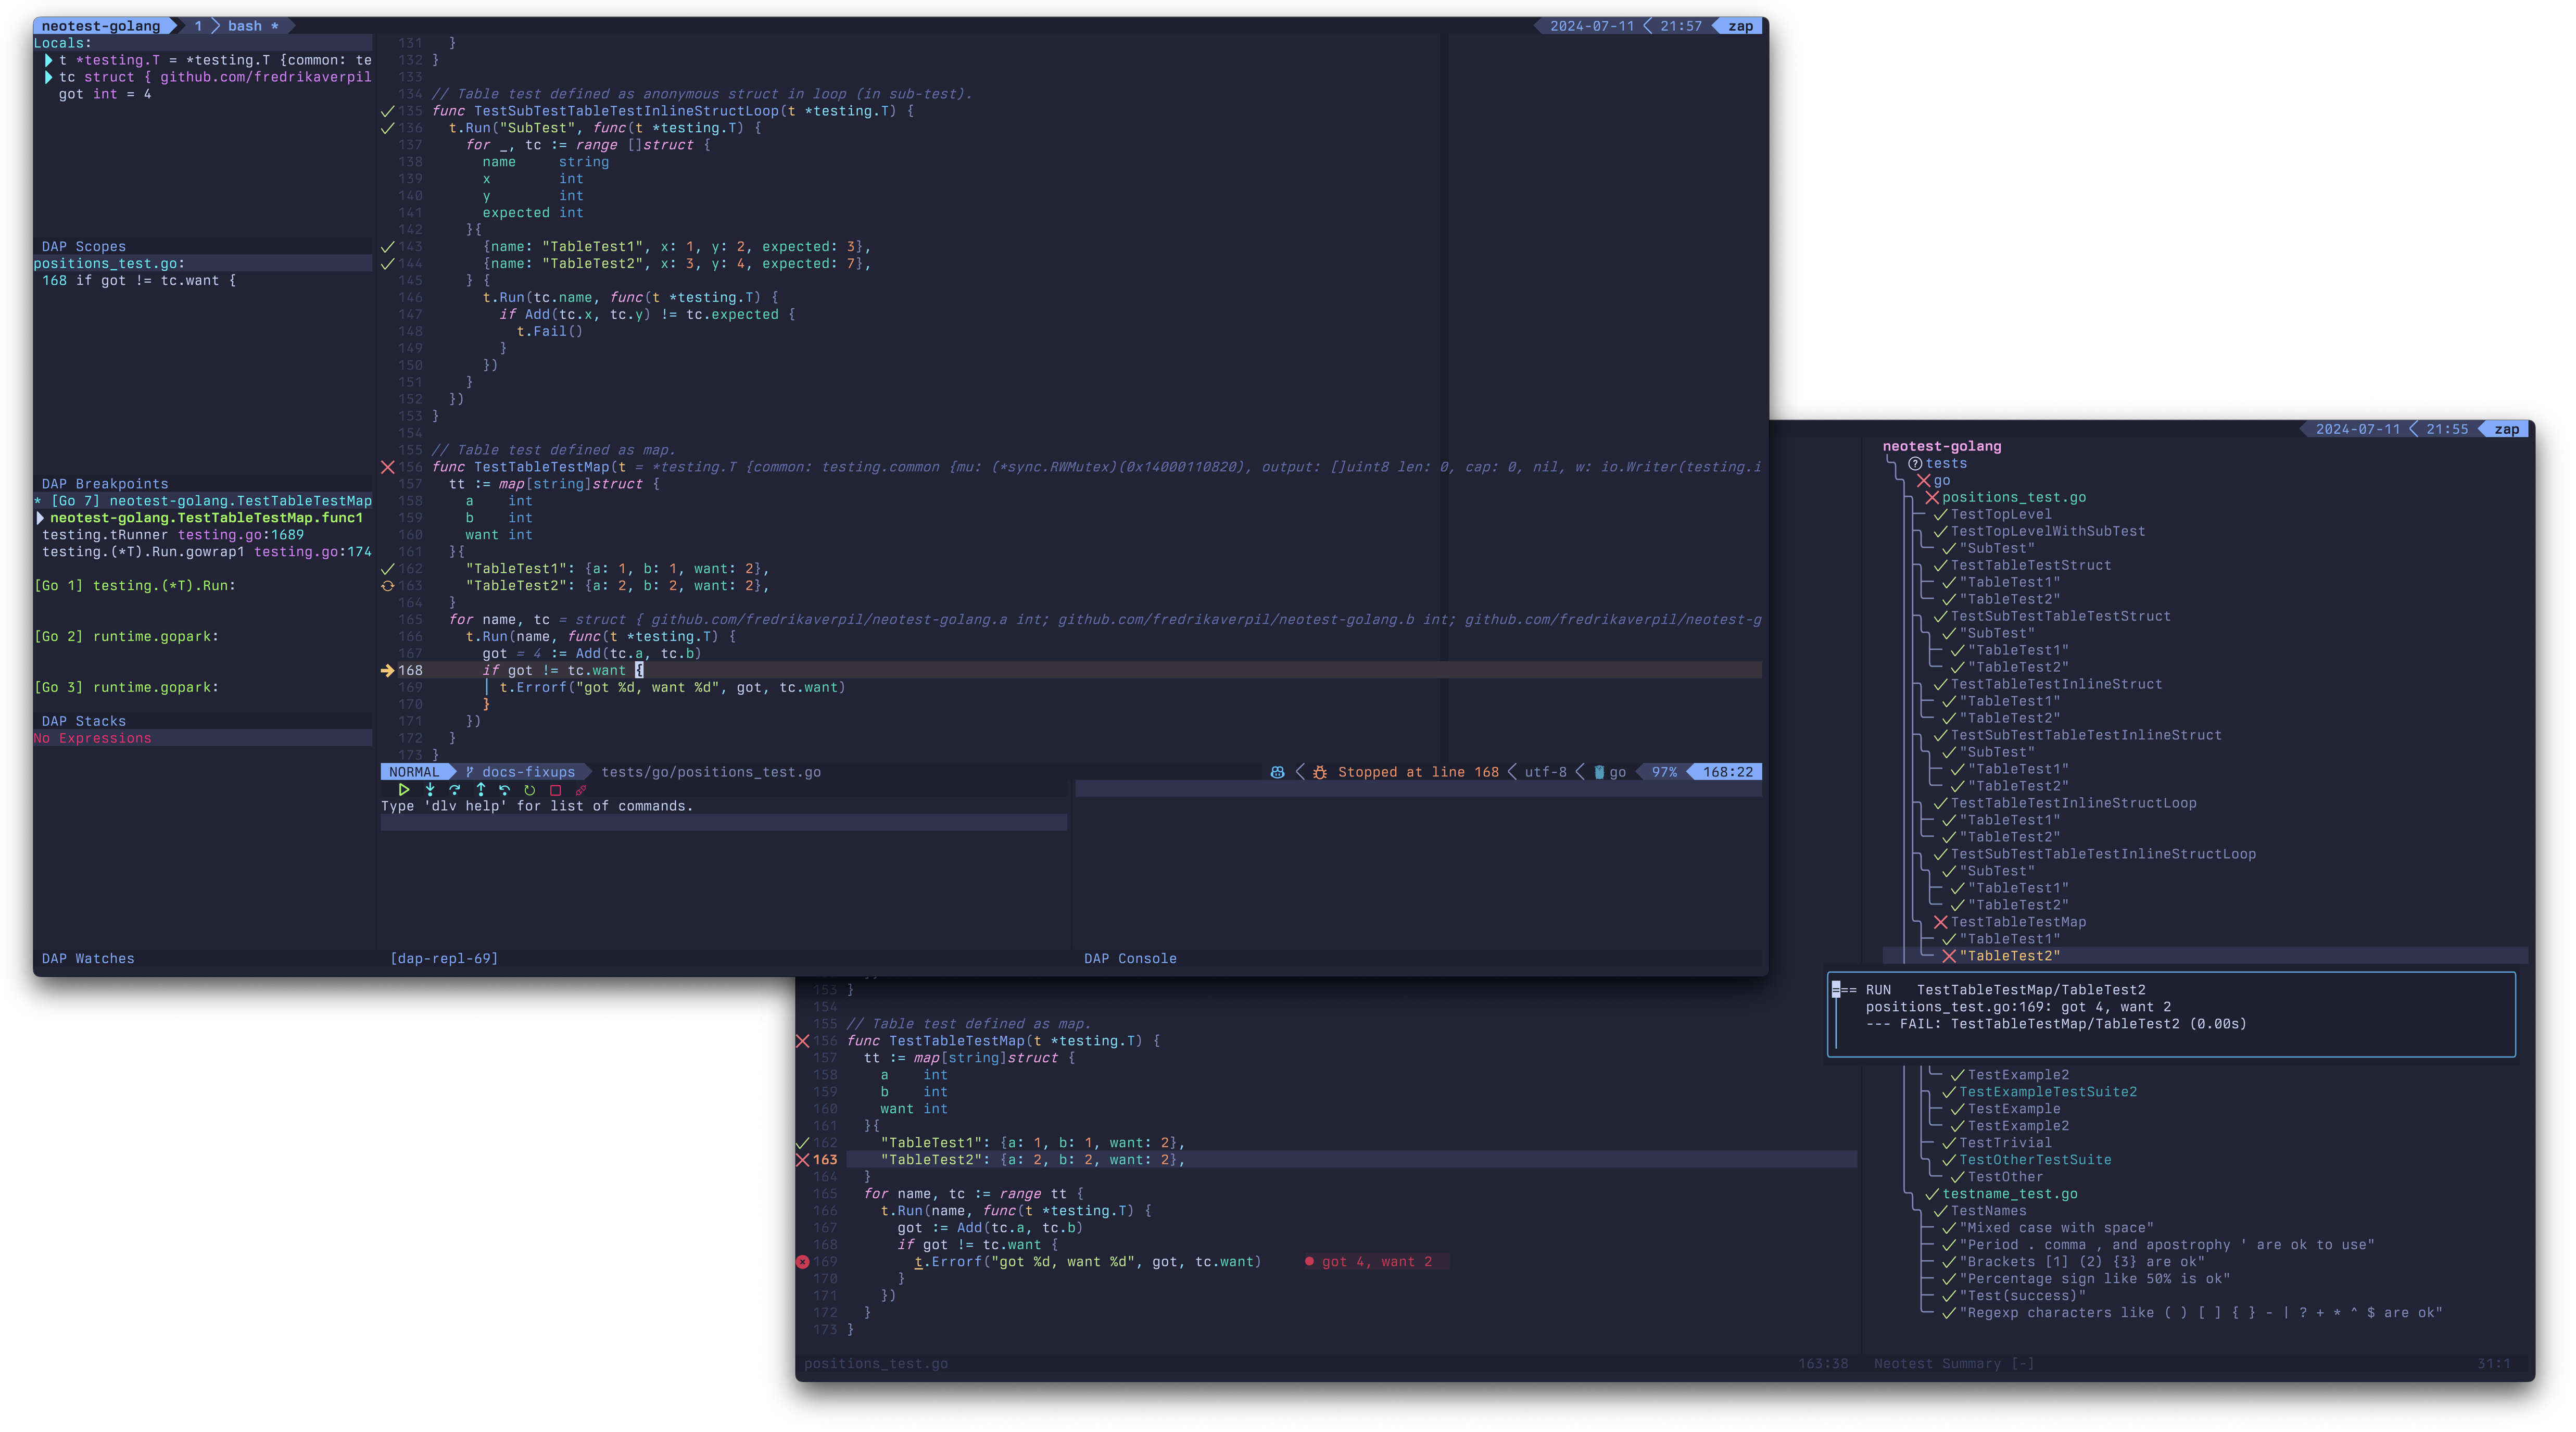Expand the tc struct local variable
Image resolution: width=2576 pixels, height=1432 pixels.
point(48,77)
